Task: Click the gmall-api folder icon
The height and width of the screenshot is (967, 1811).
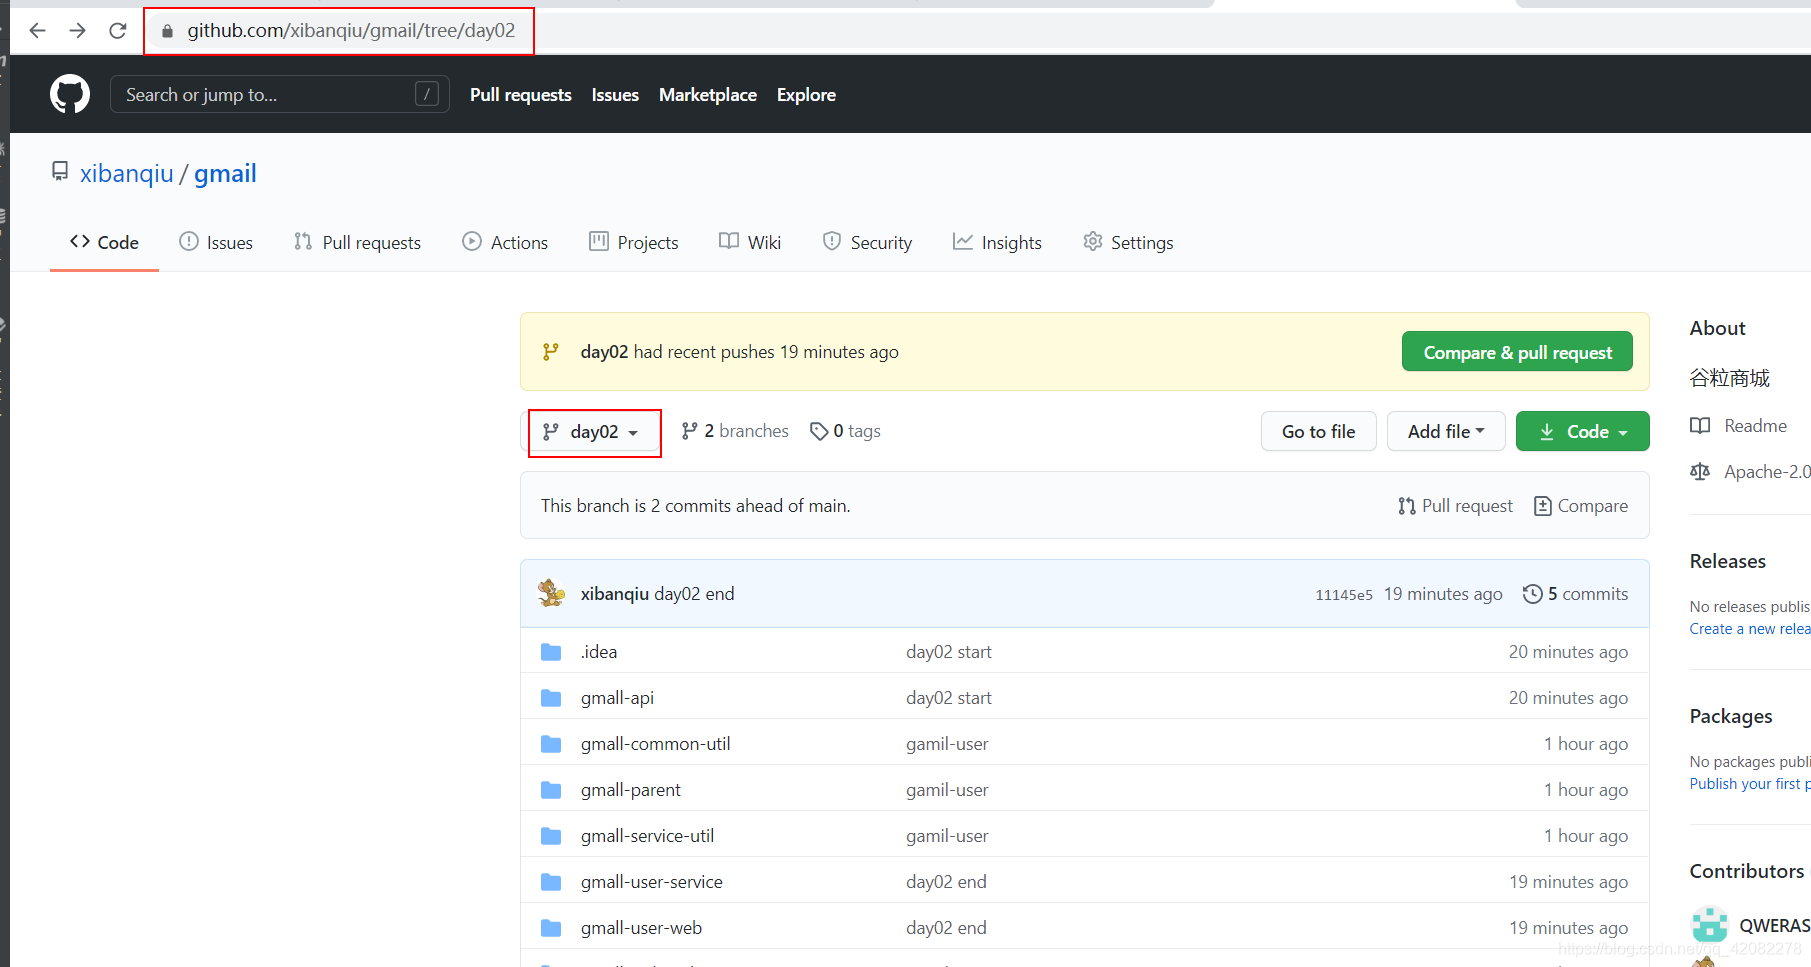Action: [x=551, y=698]
